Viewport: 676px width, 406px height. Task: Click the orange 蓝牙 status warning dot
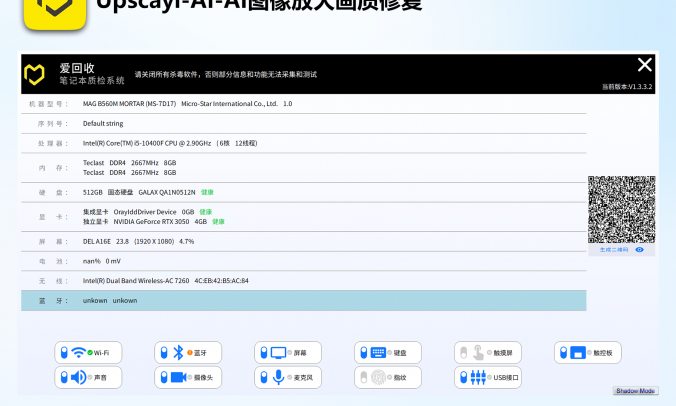190,353
